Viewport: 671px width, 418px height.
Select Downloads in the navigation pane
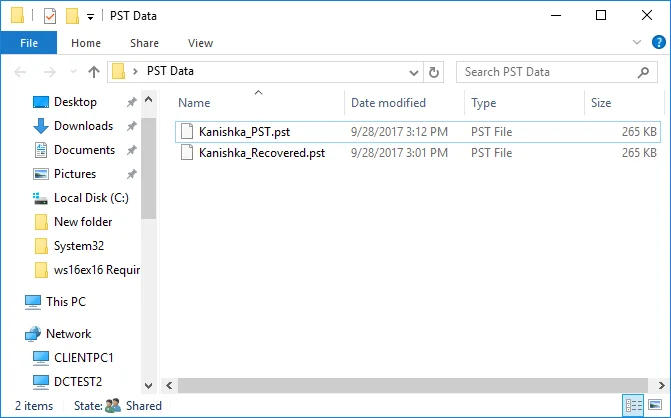click(x=83, y=126)
